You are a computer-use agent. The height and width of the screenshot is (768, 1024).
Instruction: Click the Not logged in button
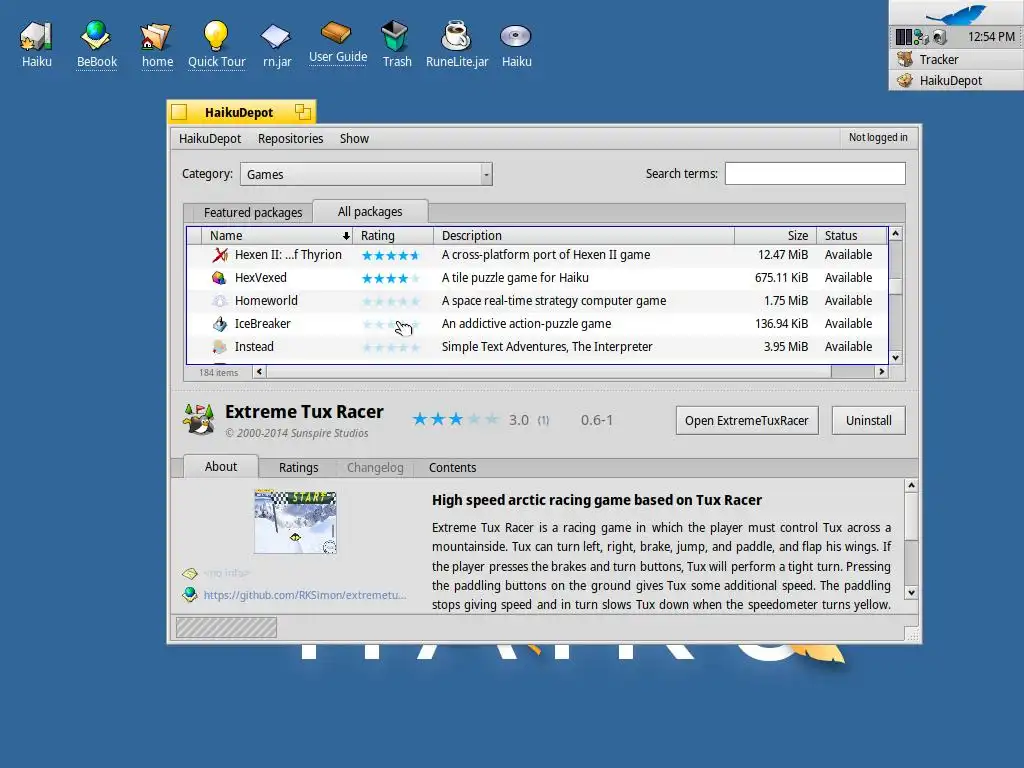(x=878, y=137)
